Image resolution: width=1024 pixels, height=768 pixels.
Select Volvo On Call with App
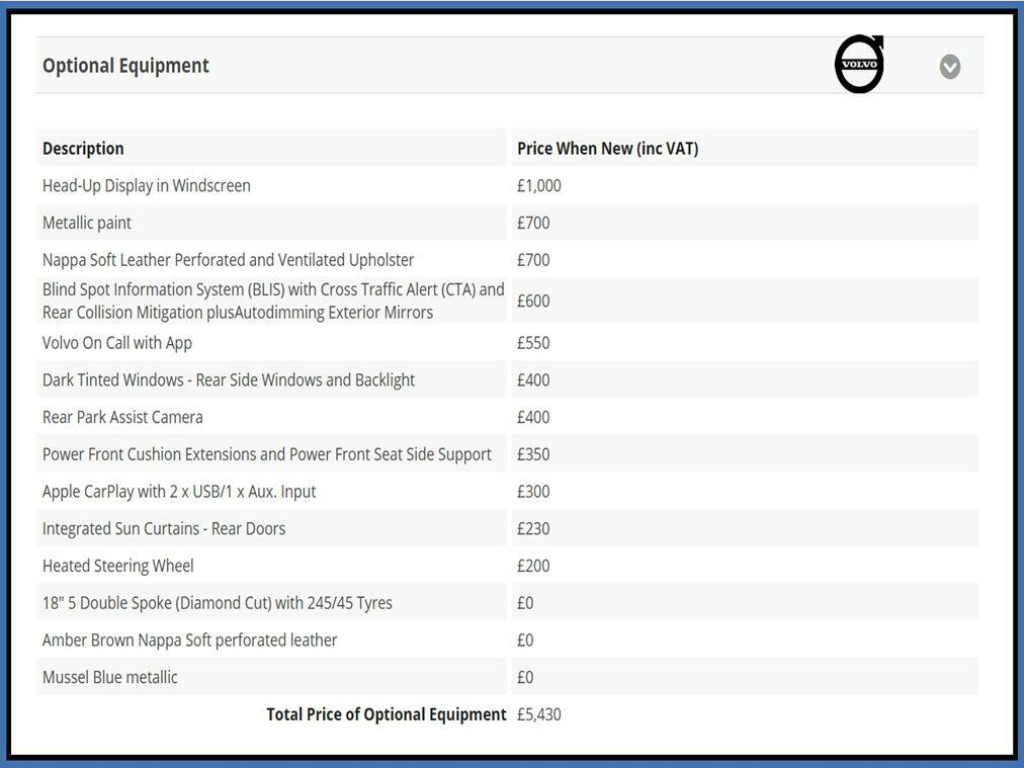pos(117,343)
